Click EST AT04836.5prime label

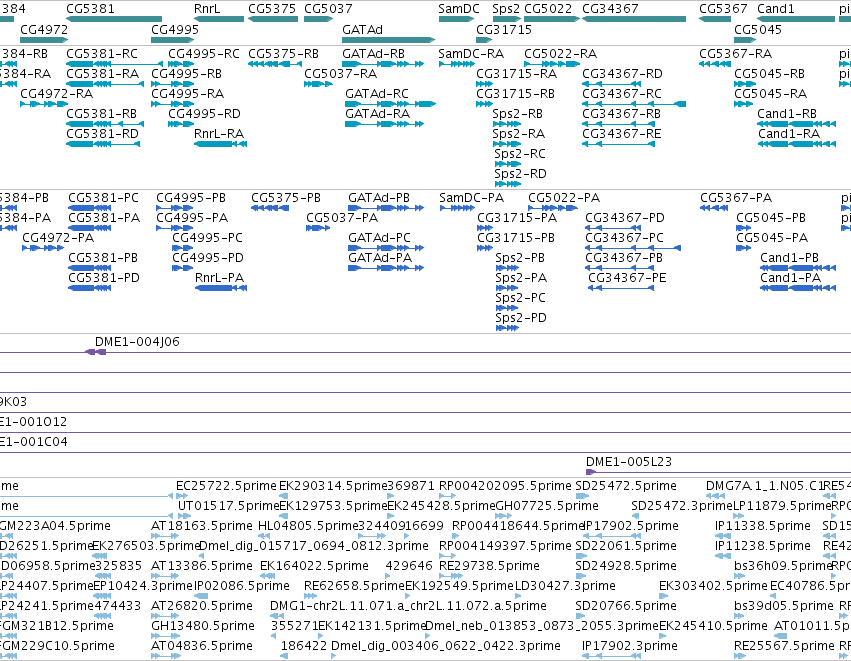202,646
